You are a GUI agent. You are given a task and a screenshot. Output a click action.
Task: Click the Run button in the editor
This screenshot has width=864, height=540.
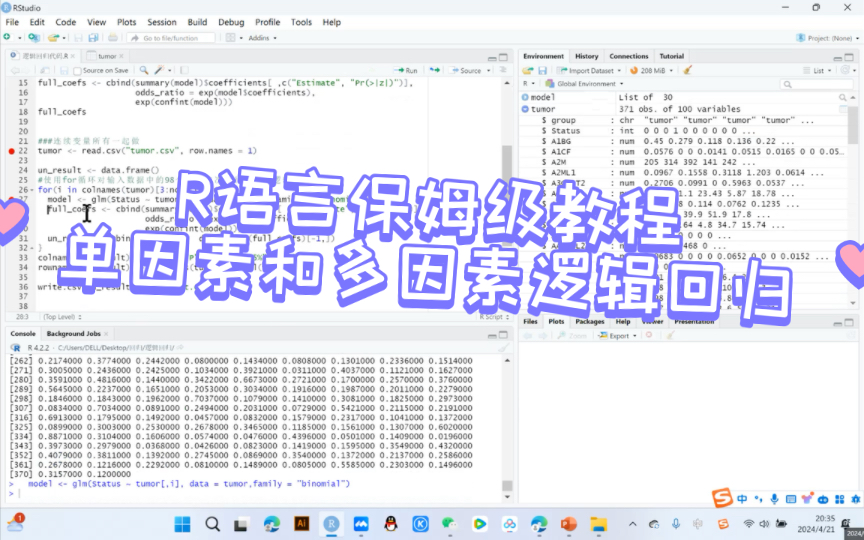[x=406, y=71]
